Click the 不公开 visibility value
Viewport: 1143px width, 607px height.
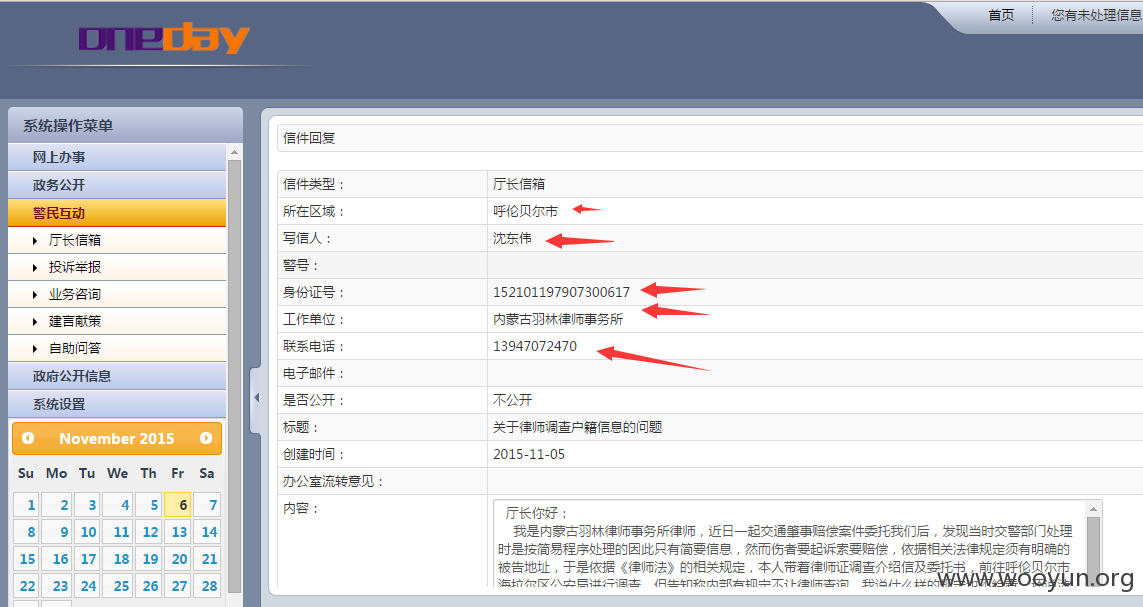click(512, 400)
